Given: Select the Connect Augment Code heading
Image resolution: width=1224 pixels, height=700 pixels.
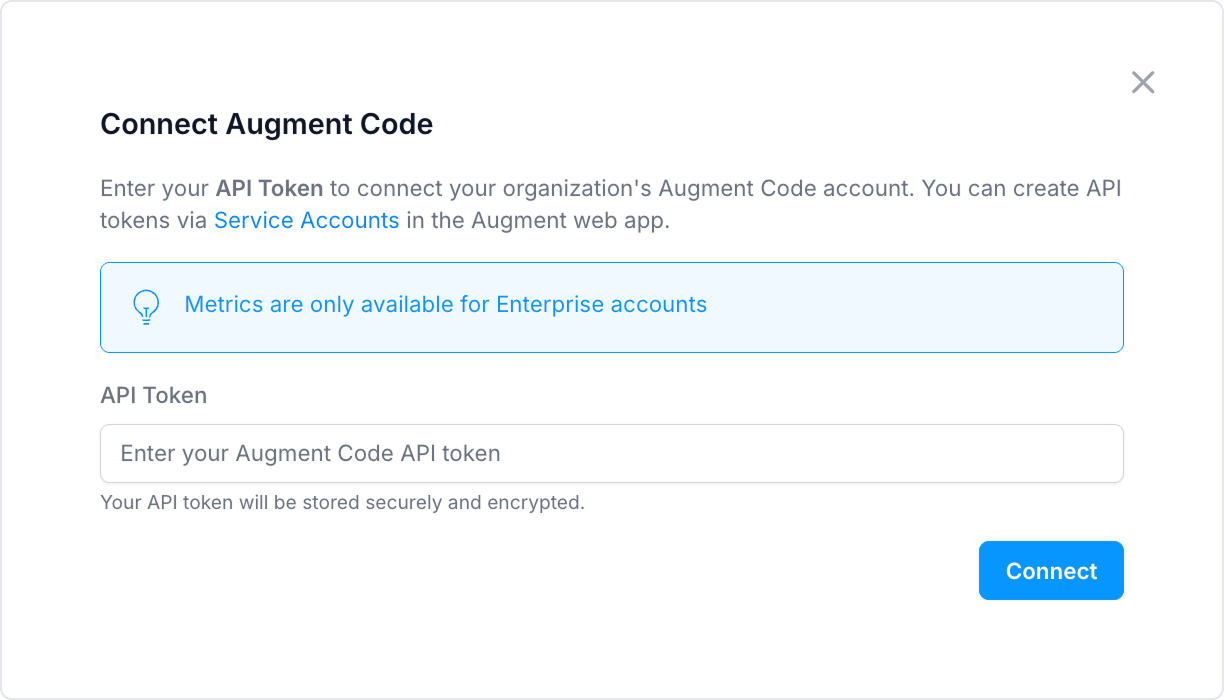Looking at the screenshot, I should pos(266,124).
